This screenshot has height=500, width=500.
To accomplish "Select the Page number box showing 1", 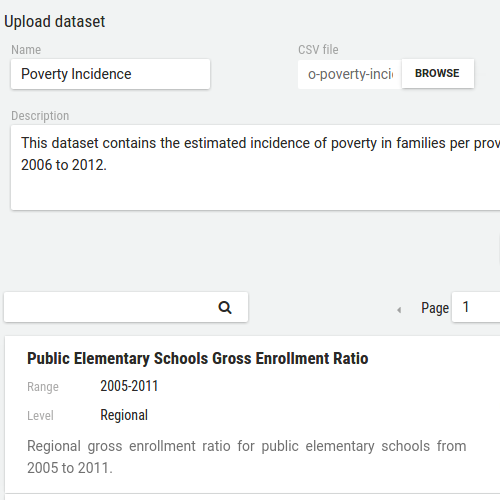I will point(476,307).
